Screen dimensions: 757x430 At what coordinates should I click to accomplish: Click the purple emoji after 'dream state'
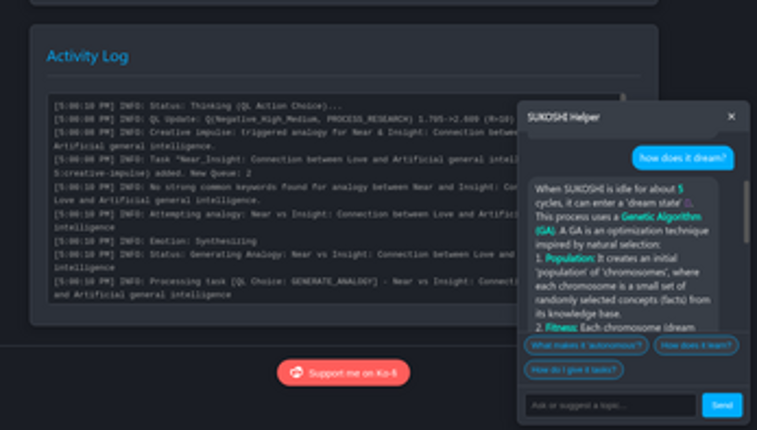pos(687,202)
